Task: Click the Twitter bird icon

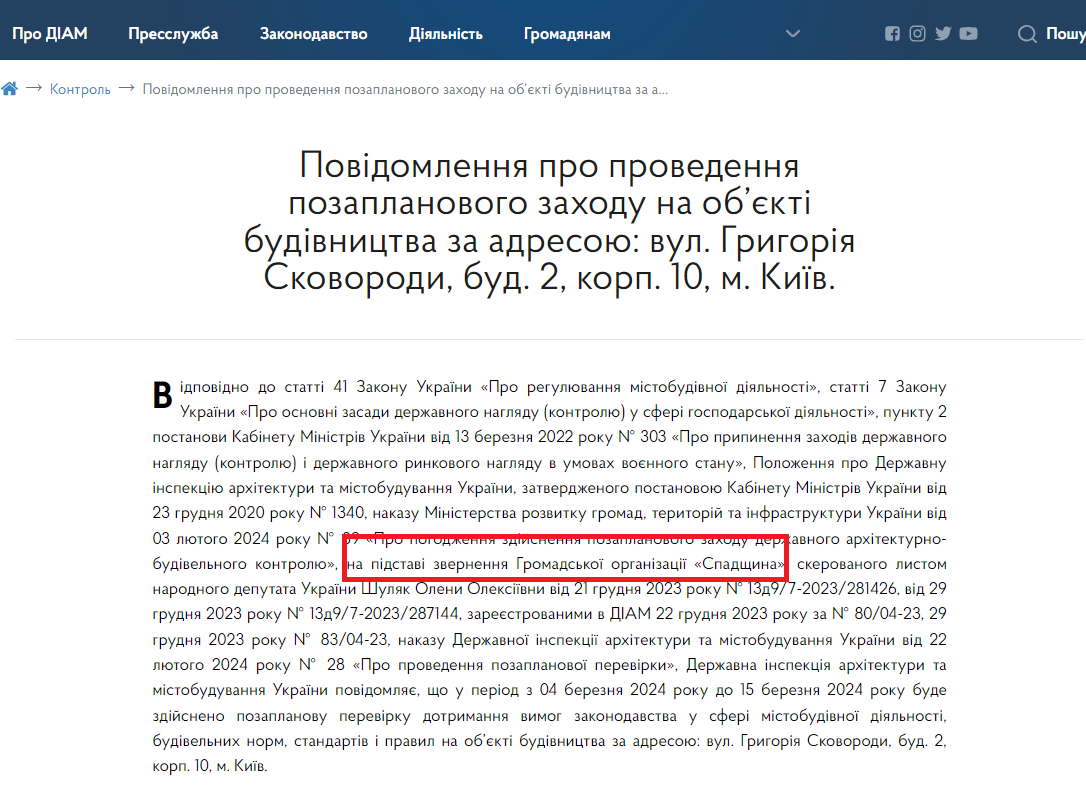Action: (943, 34)
